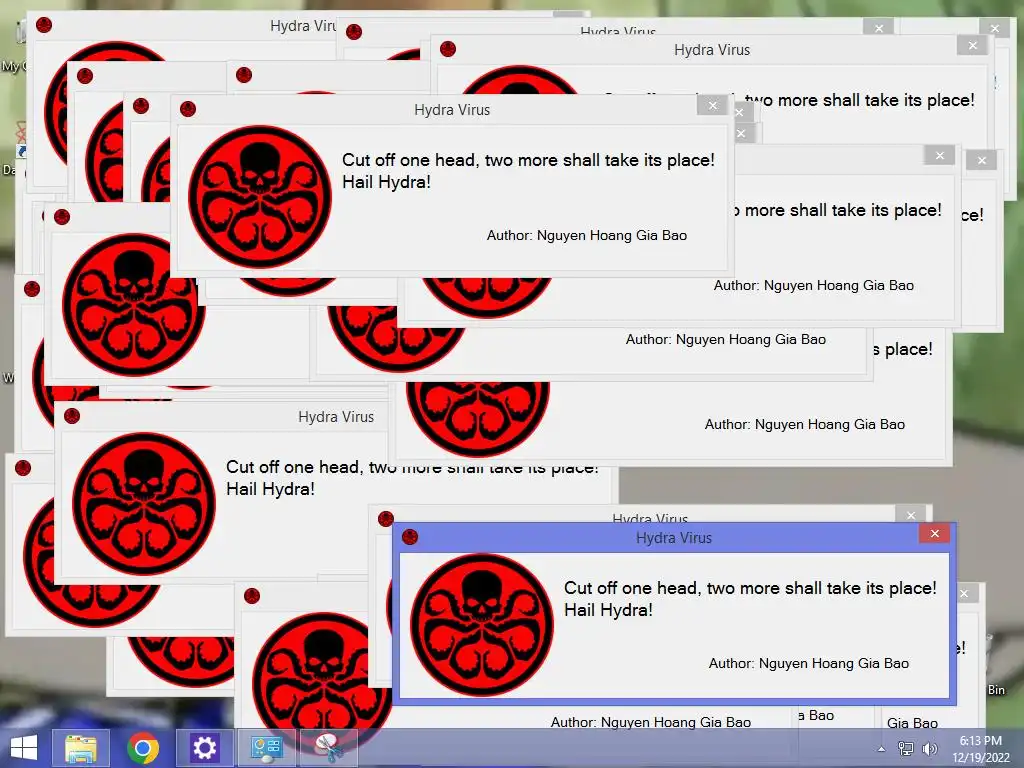Screen dimensions: 1024x768
Task: Click the Hydra logo in the lower-left titled Hydra window
Action: pos(144,504)
